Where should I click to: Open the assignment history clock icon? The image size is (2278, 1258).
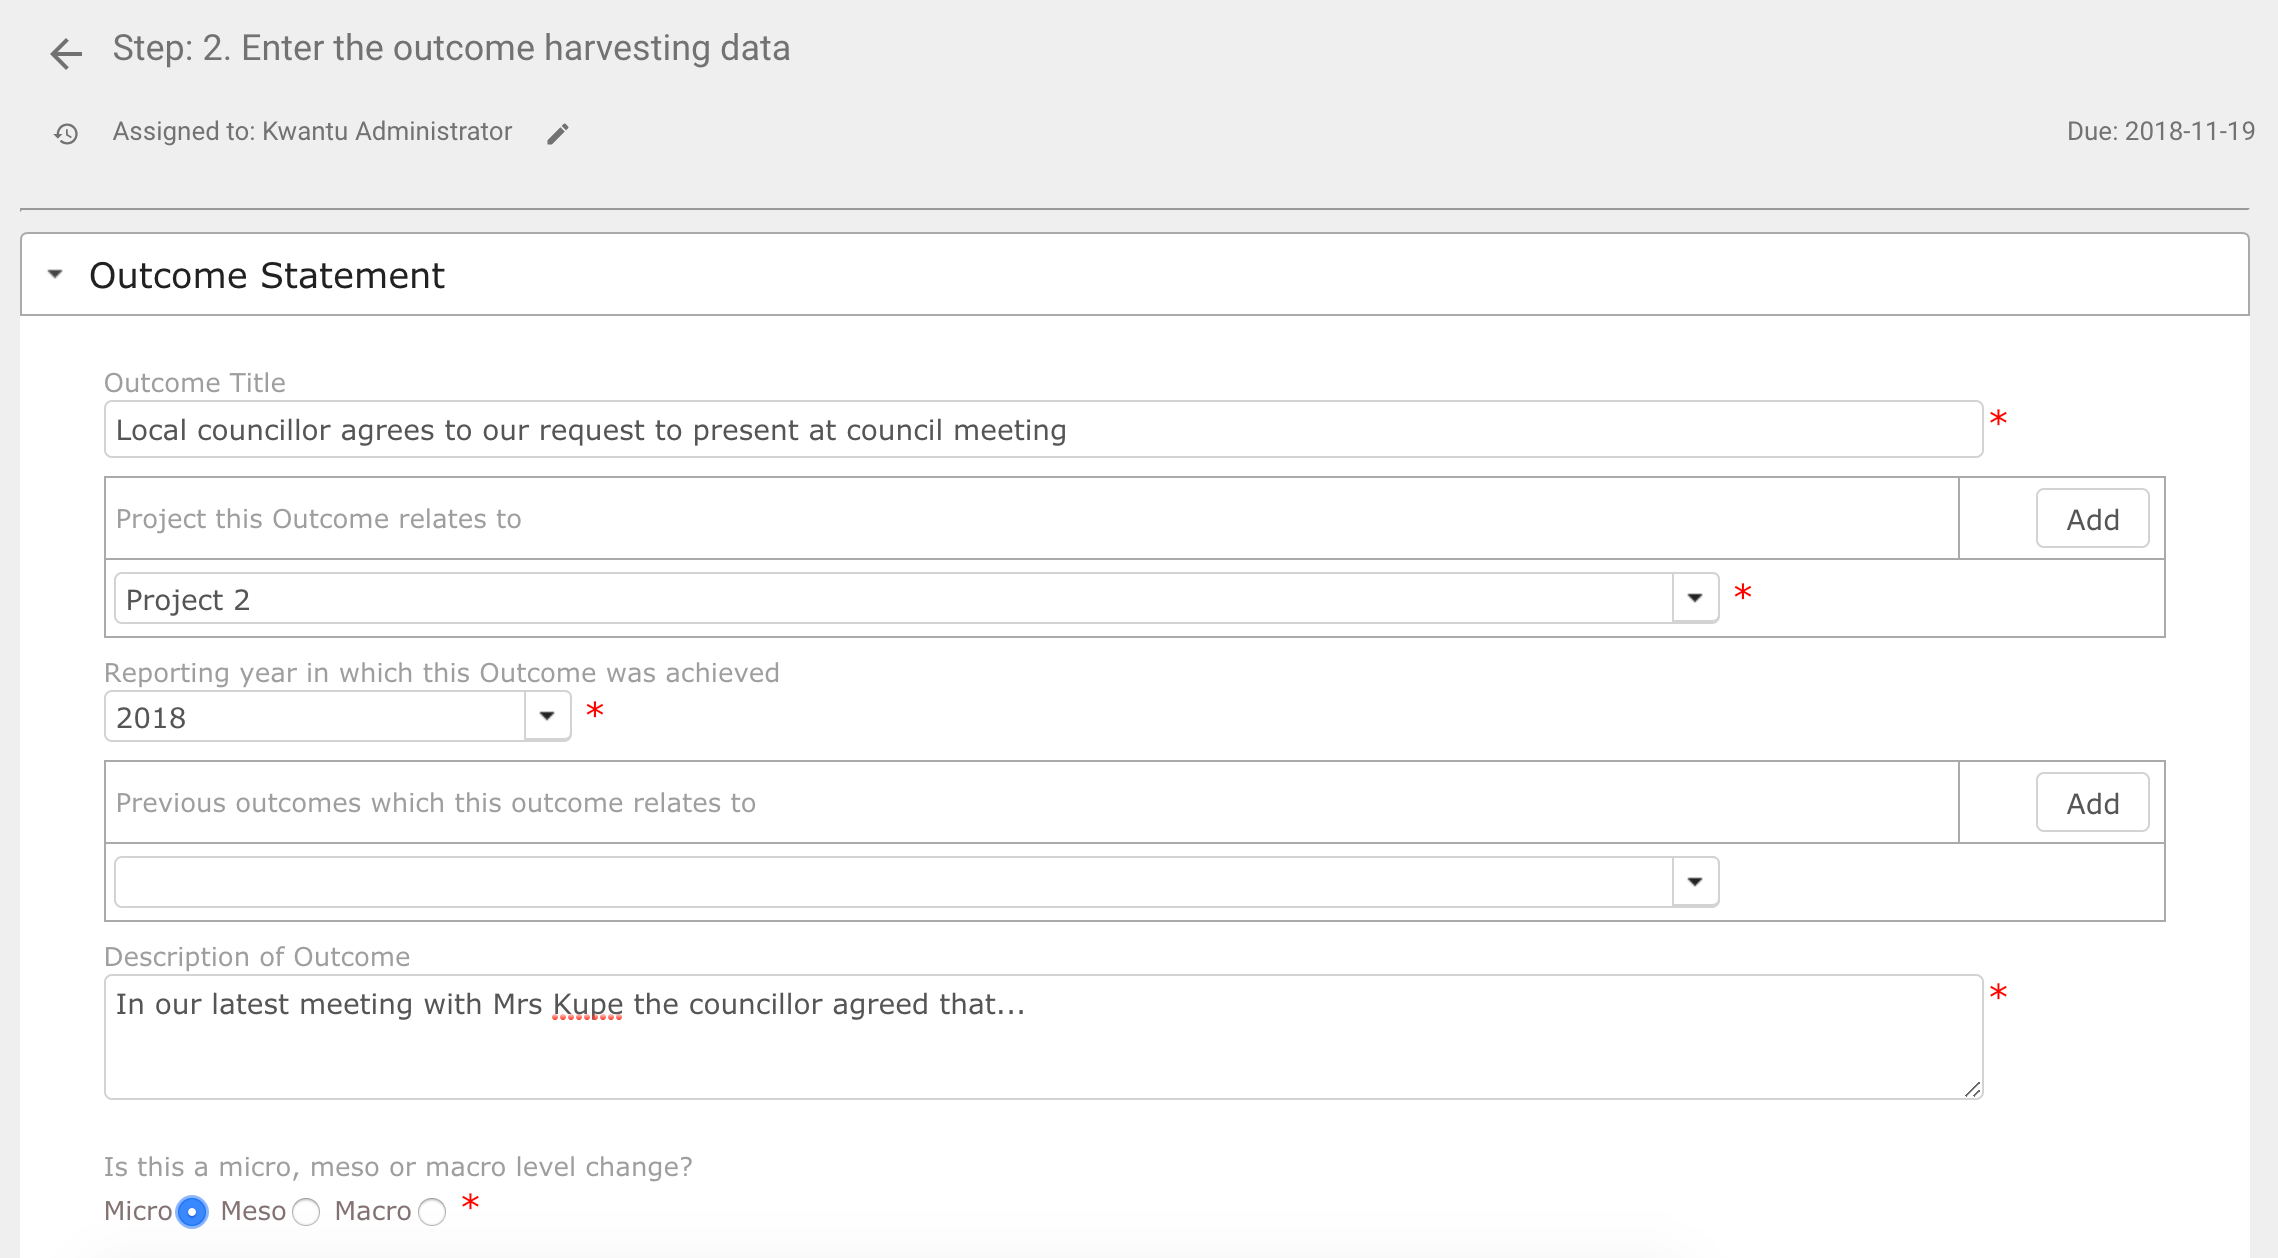(66, 133)
